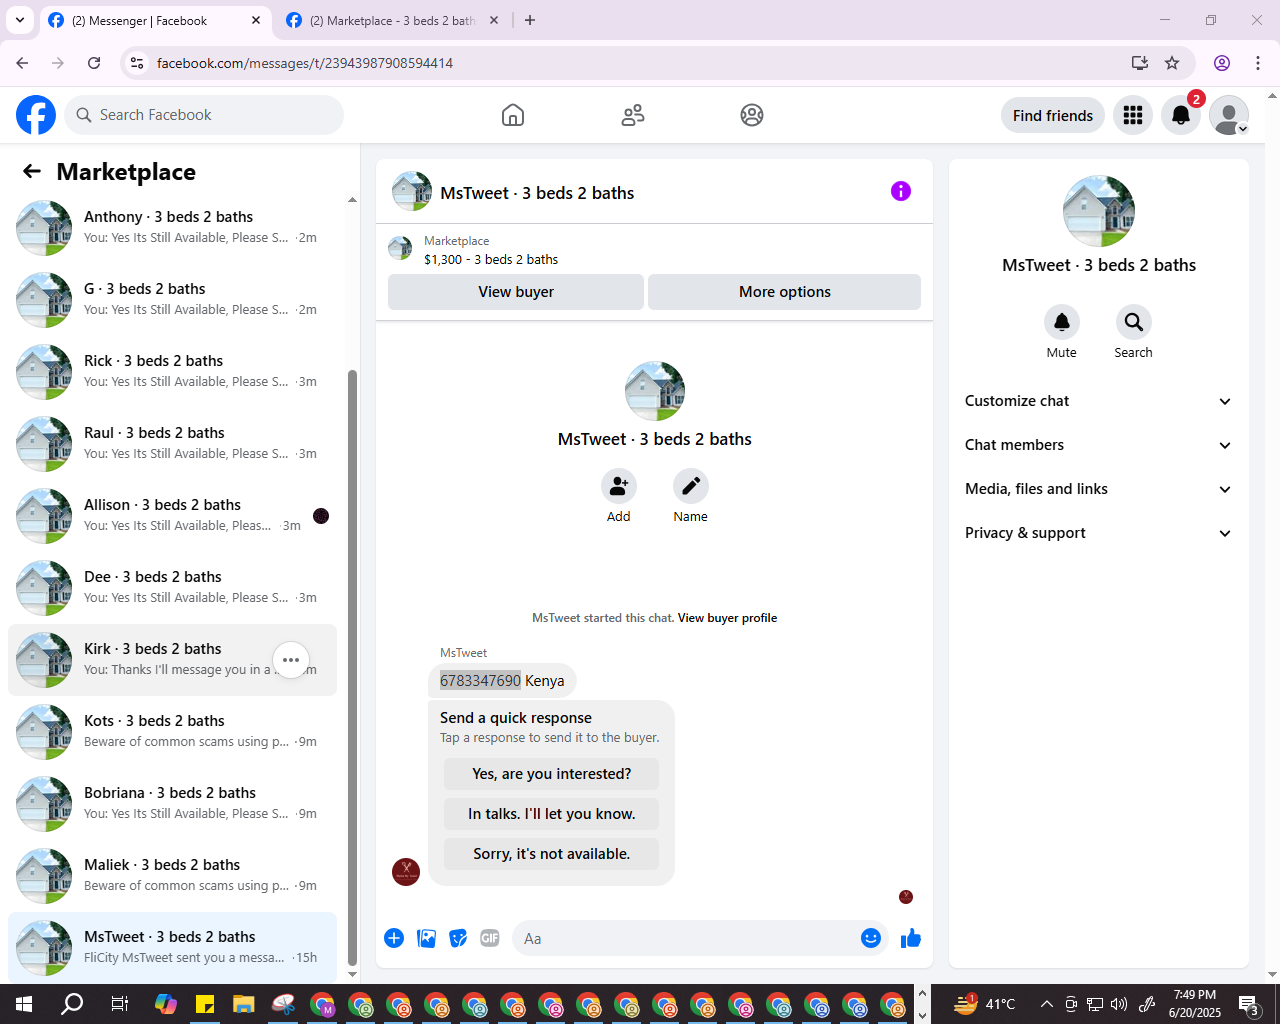Choose a GIF icon
The width and height of the screenshot is (1280, 1024).
[x=490, y=938]
